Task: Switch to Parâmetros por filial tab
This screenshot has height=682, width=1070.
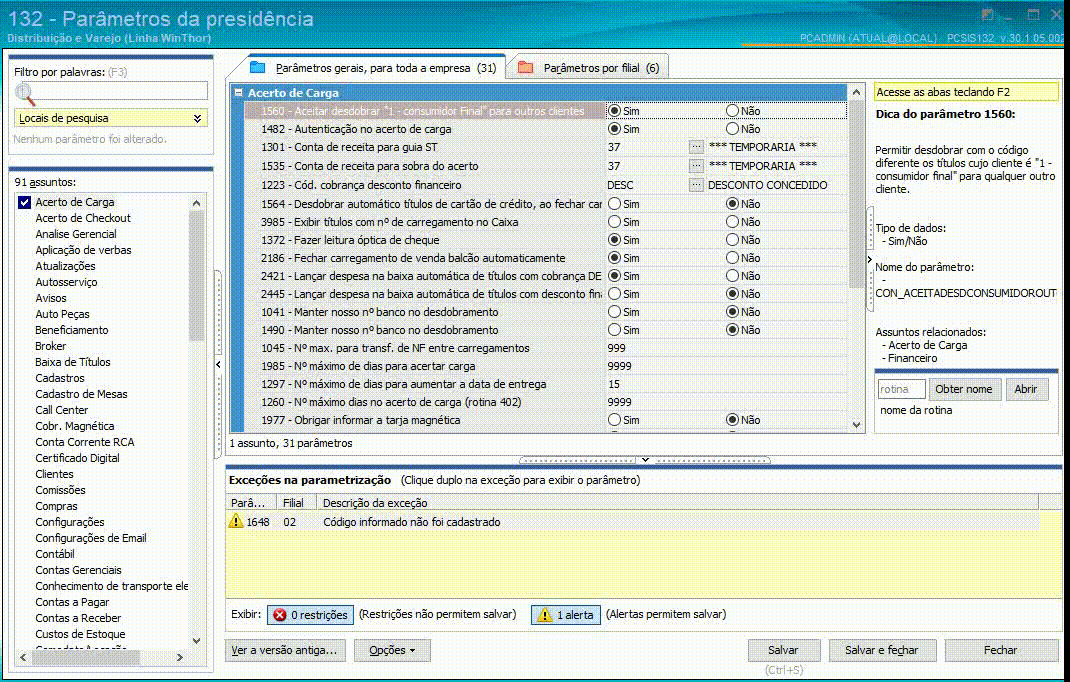Action: pyautogui.click(x=590, y=68)
